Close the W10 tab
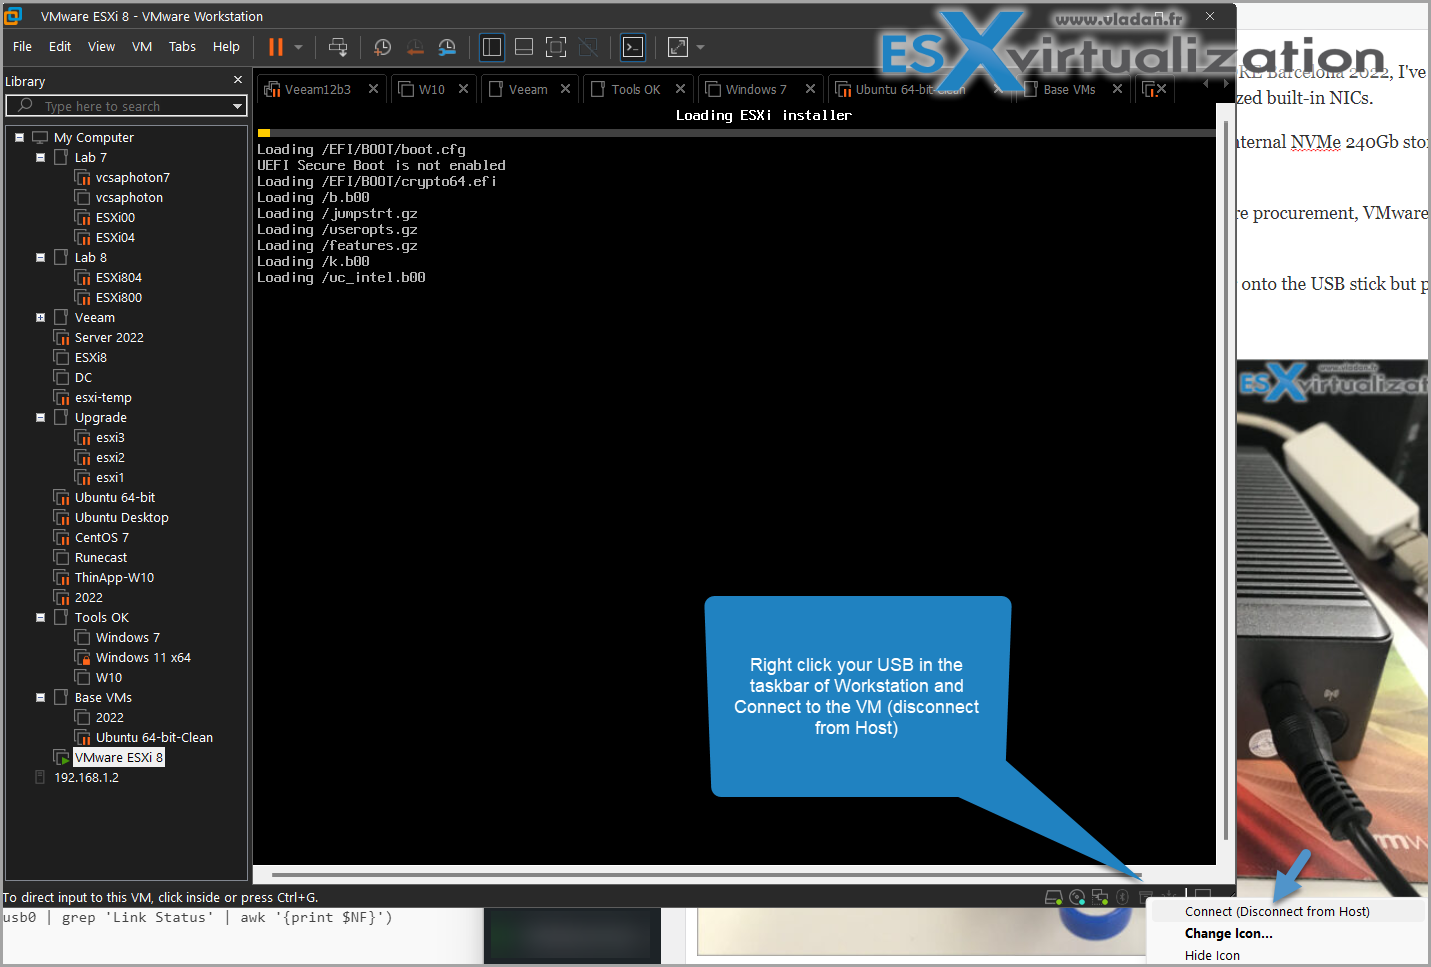The height and width of the screenshot is (967, 1431). point(463,89)
